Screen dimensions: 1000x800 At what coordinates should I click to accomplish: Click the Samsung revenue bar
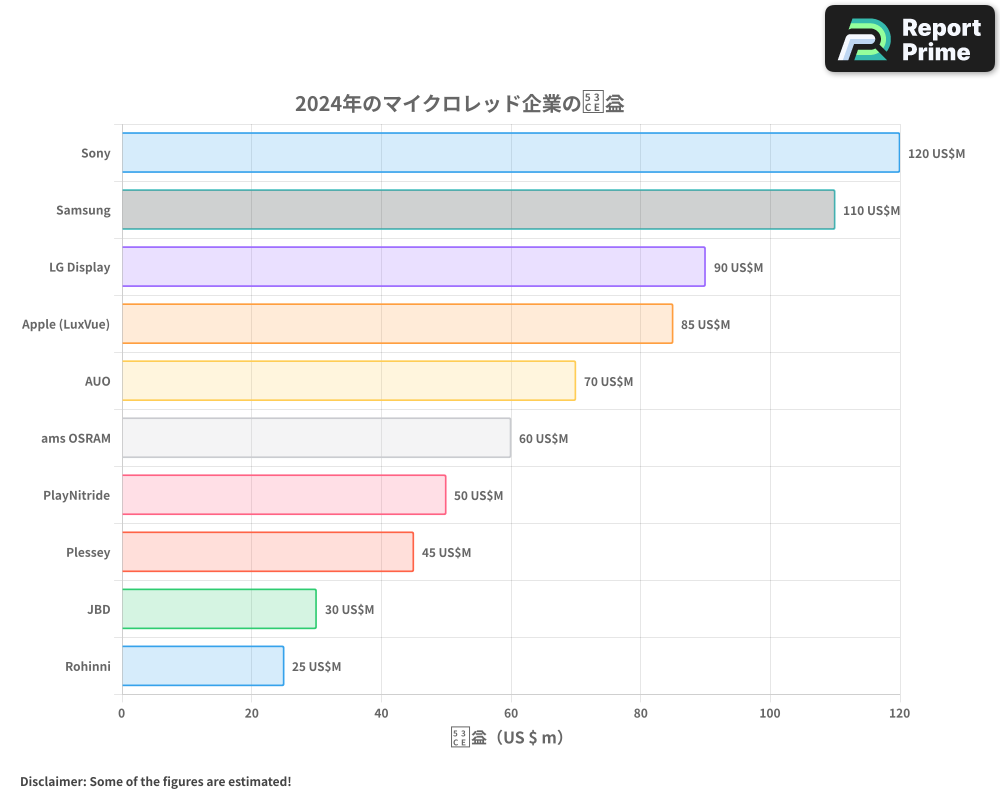tap(477, 210)
